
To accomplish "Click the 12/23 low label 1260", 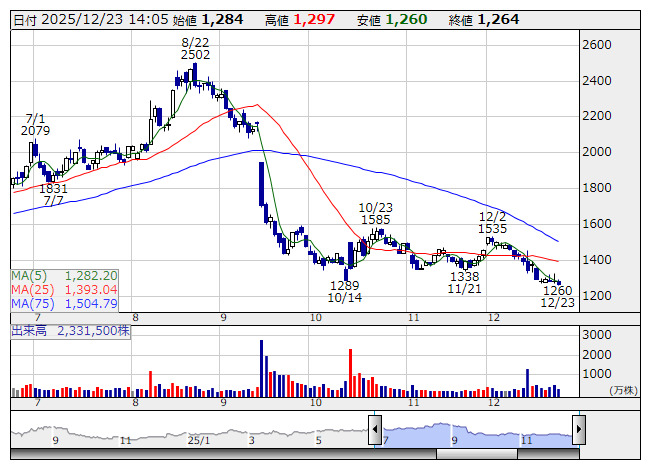I will tap(557, 290).
